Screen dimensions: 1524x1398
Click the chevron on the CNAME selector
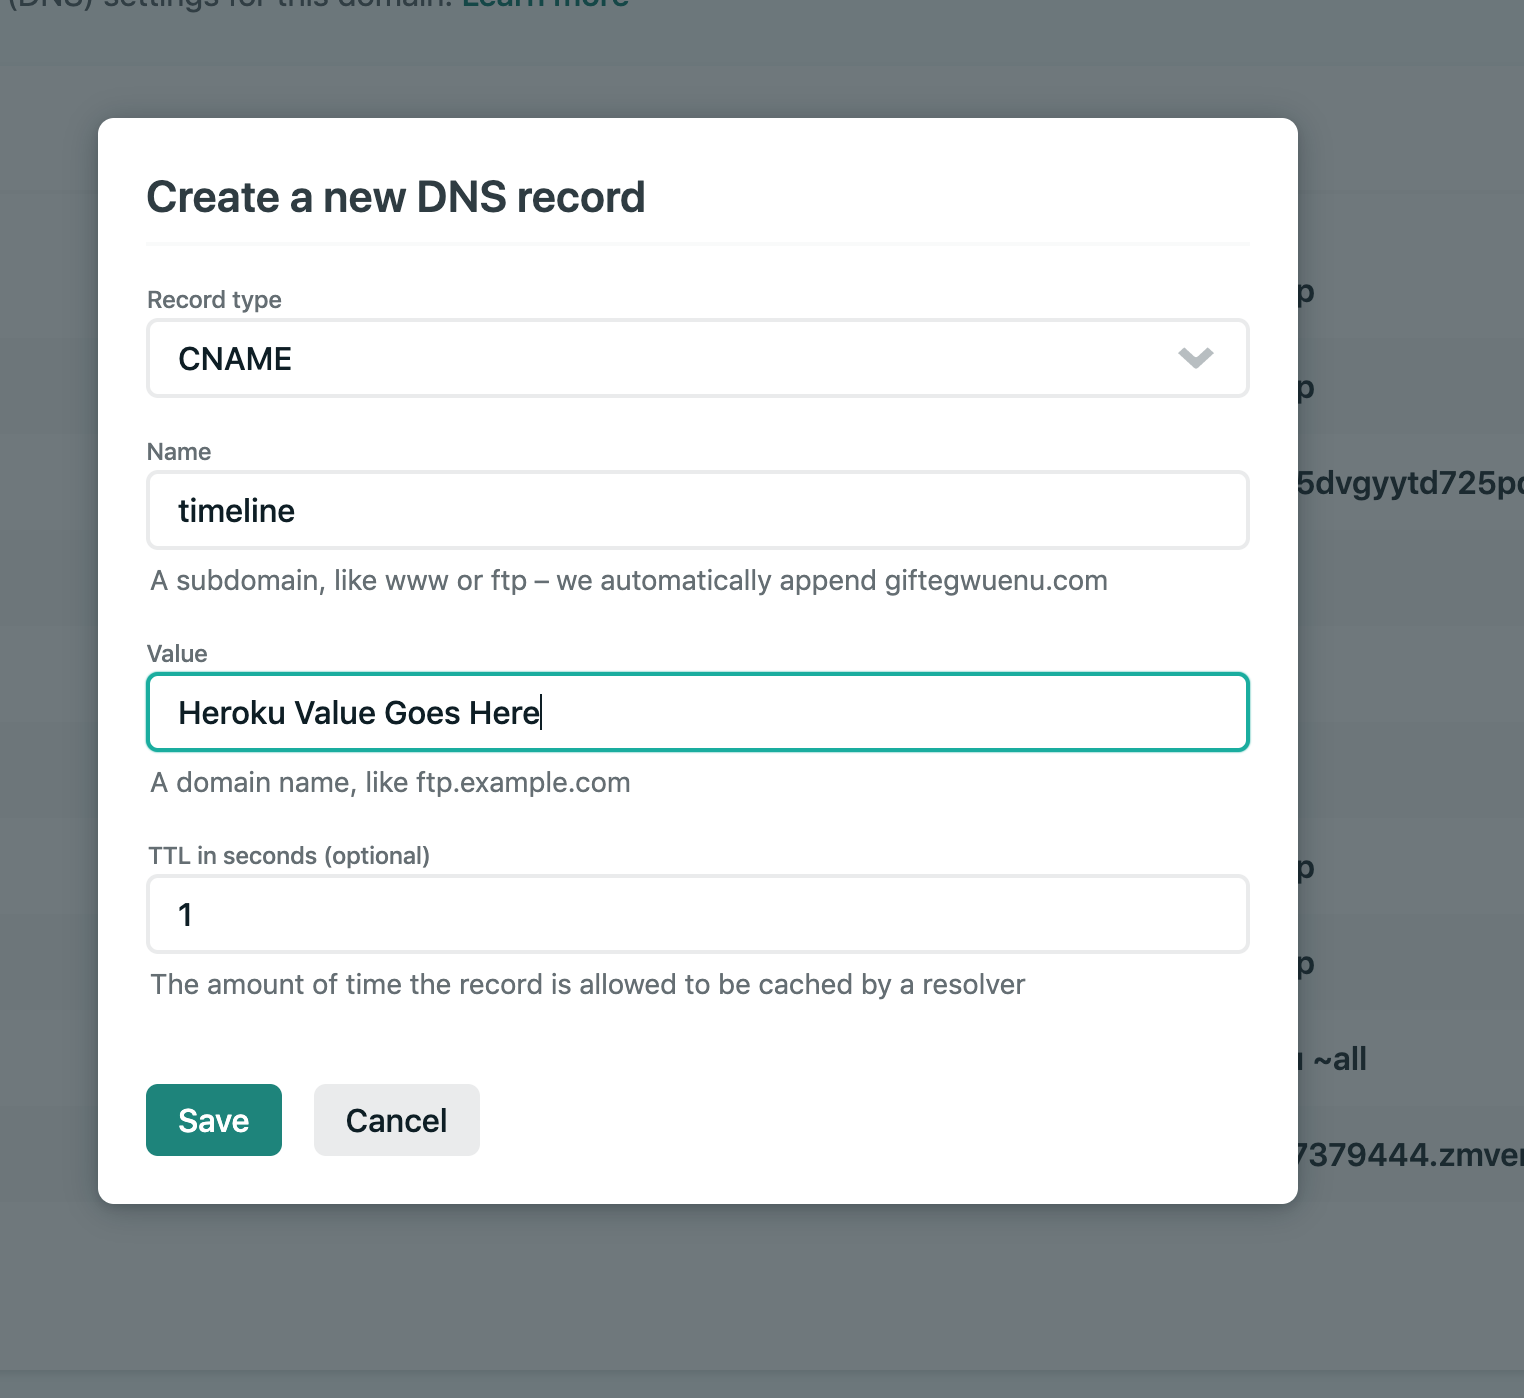coord(1197,358)
